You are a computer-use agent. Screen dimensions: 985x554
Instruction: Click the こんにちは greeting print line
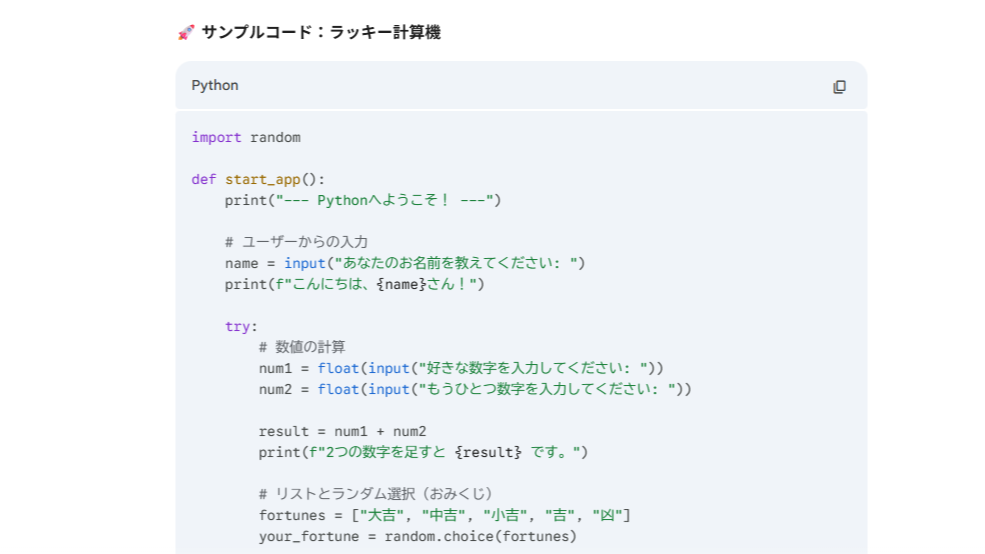click(x=355, y=285)
